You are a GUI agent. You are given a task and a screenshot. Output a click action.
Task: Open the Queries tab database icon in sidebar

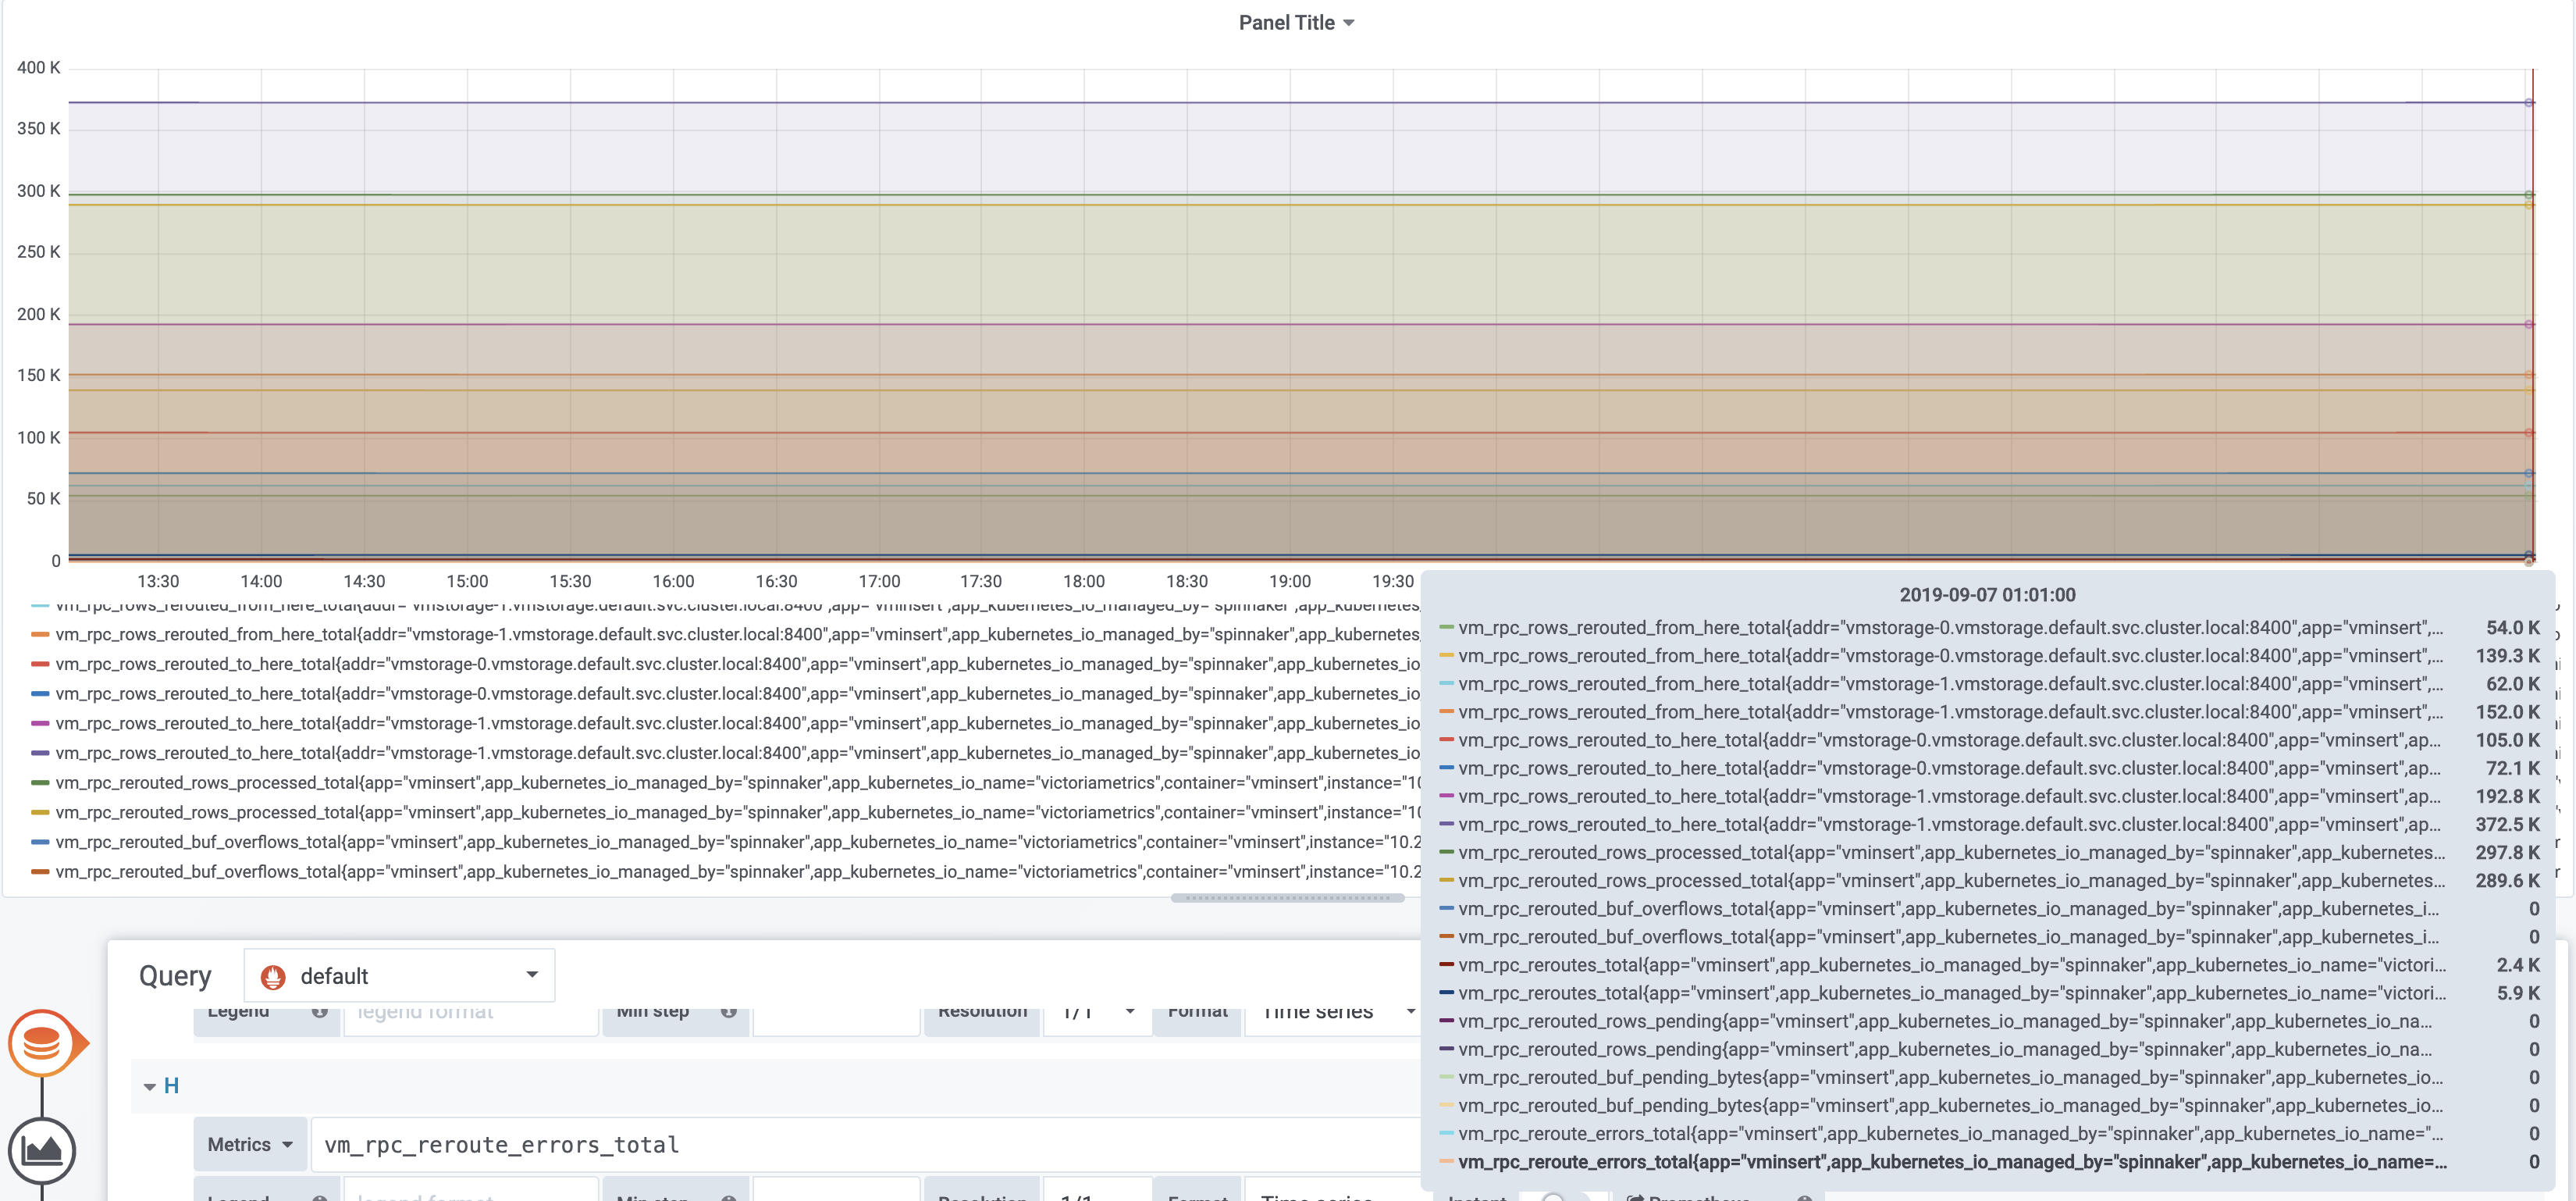pos(42,1043)
